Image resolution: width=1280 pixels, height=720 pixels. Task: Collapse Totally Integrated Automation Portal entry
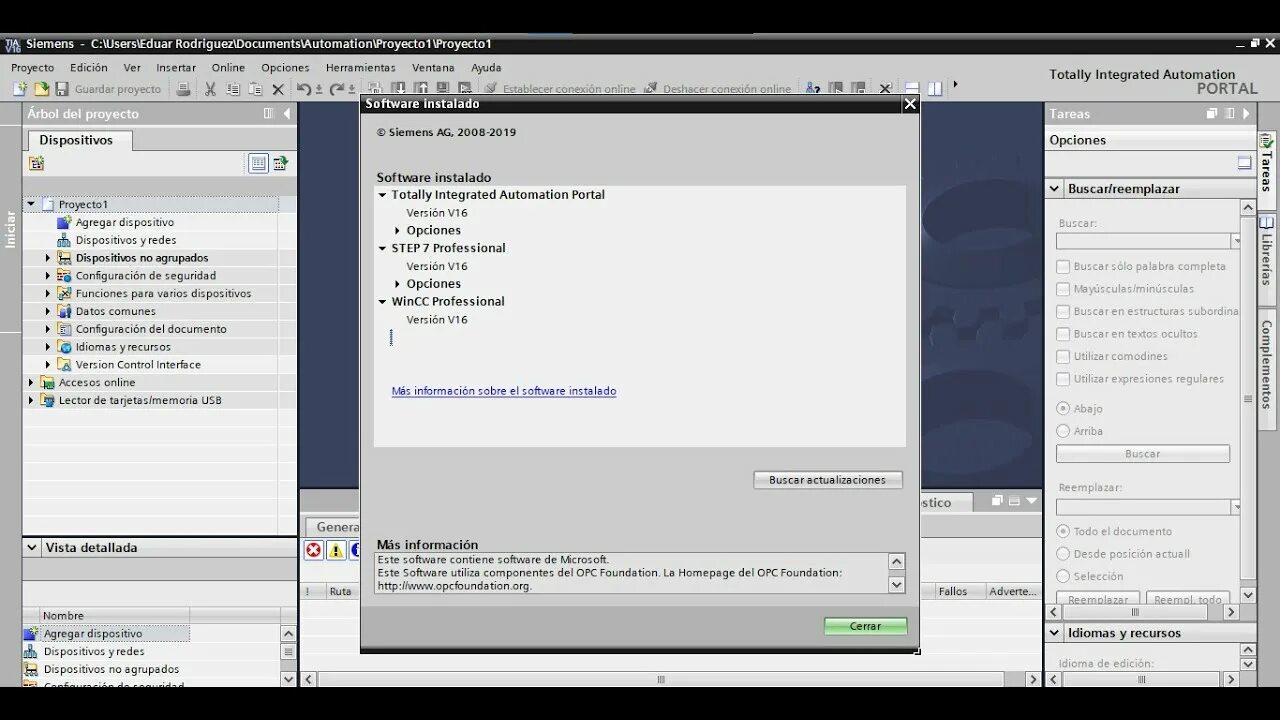coord(382,195)
